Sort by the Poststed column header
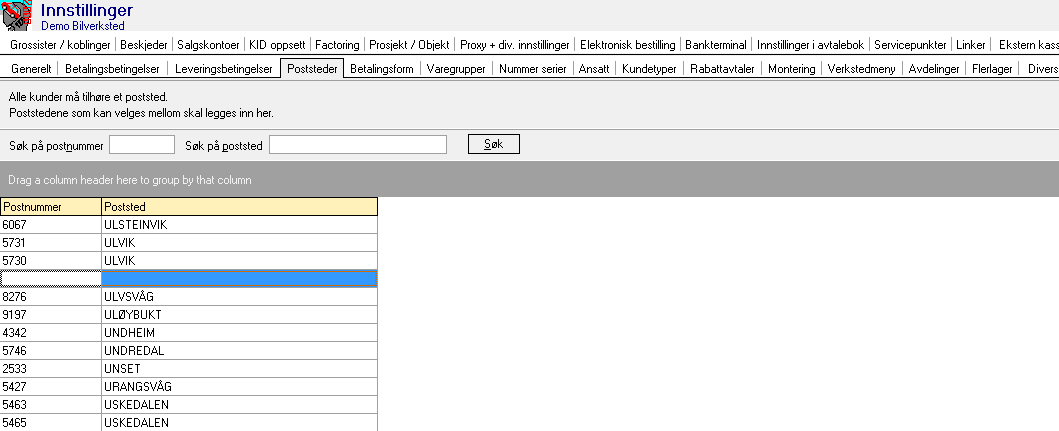 [x=240, y=207]
